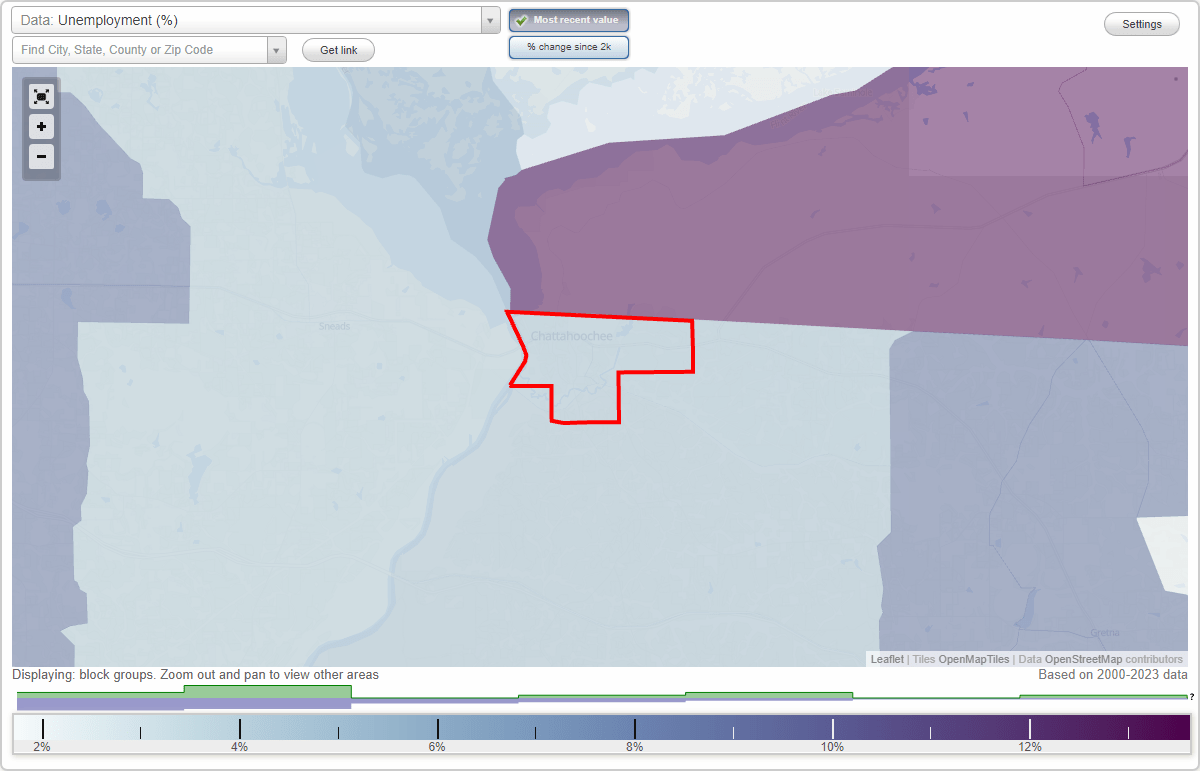Expand the location search dropdown arrow
The width and height of the screenshot is (1200, 771).
(276, 50)
